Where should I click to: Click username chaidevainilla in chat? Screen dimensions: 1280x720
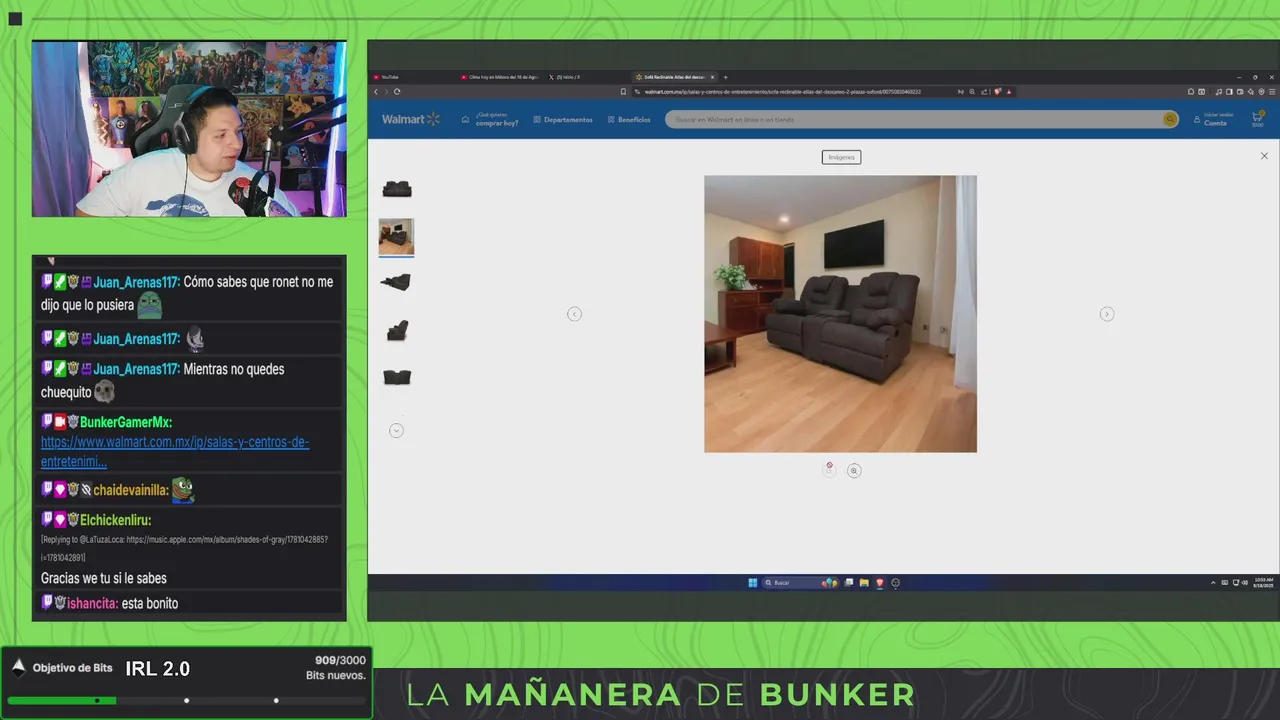pyautogui.click(x=131, y=490)
